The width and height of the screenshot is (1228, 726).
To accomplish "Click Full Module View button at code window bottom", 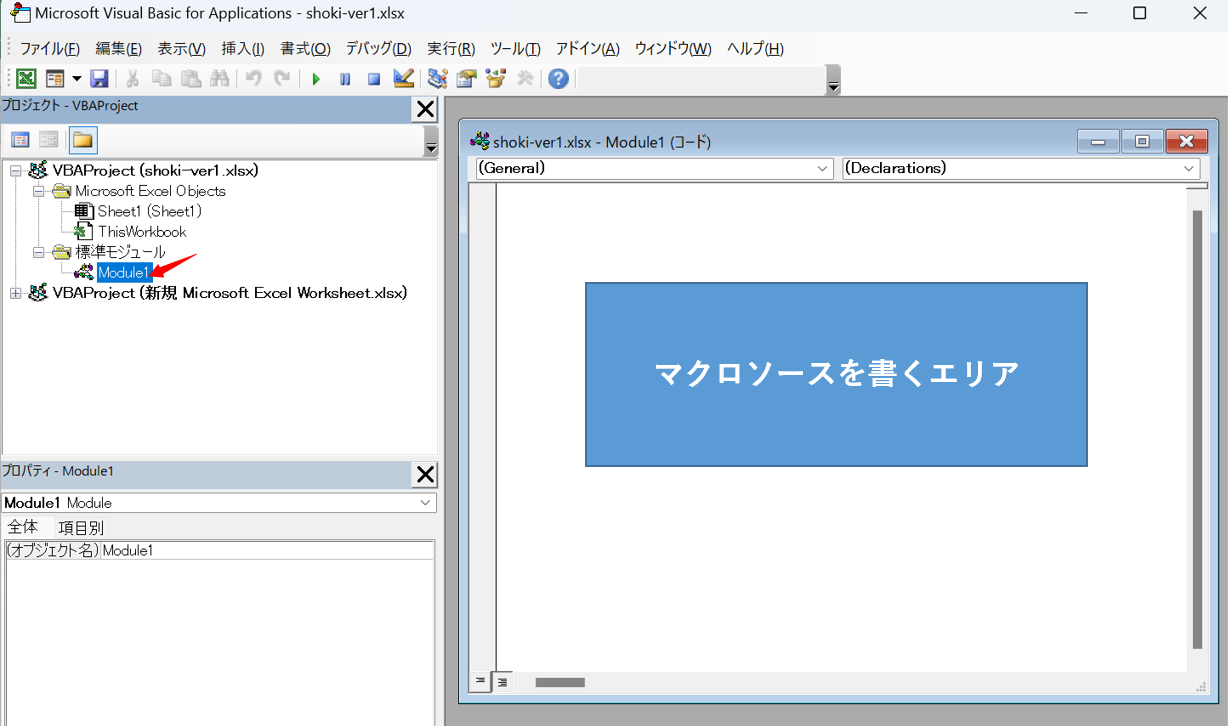I will (x=502, y=682).
